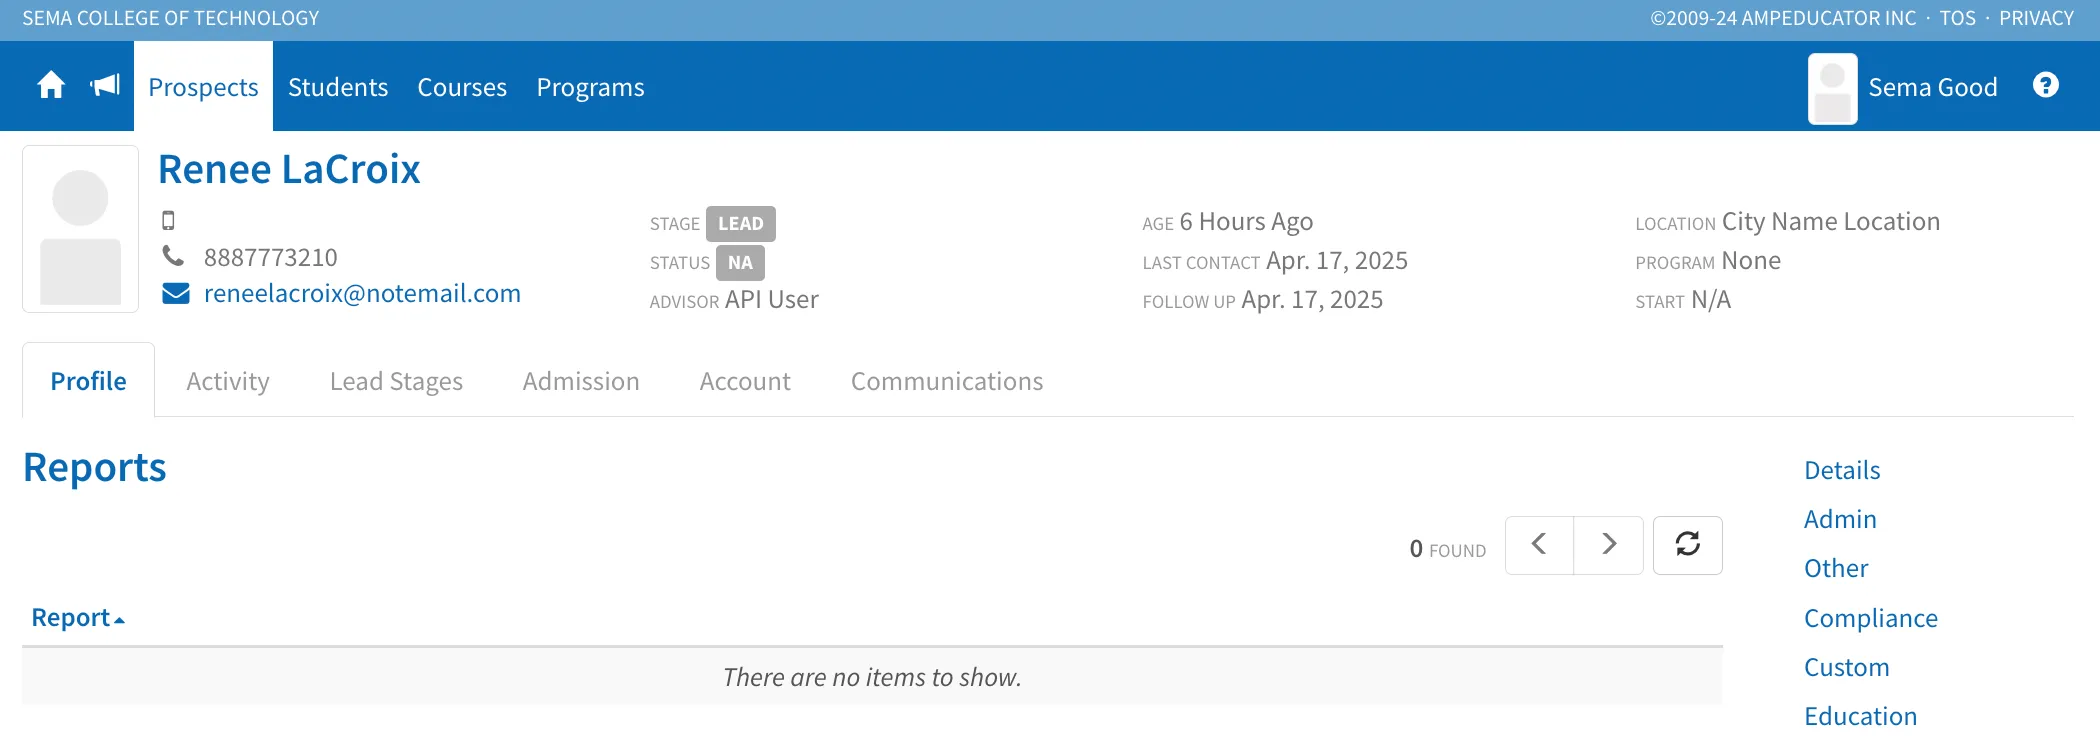Open the Education section link
This screenshot has width=2100, height=750.
point(1861,716)
